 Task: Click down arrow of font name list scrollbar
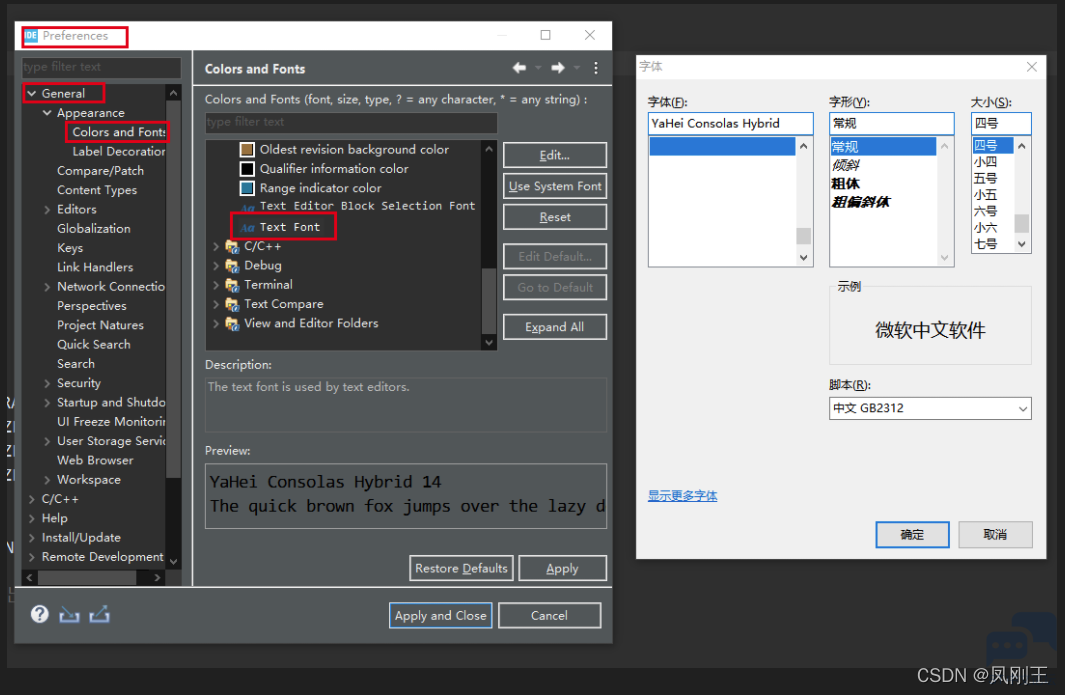(804, 257)
